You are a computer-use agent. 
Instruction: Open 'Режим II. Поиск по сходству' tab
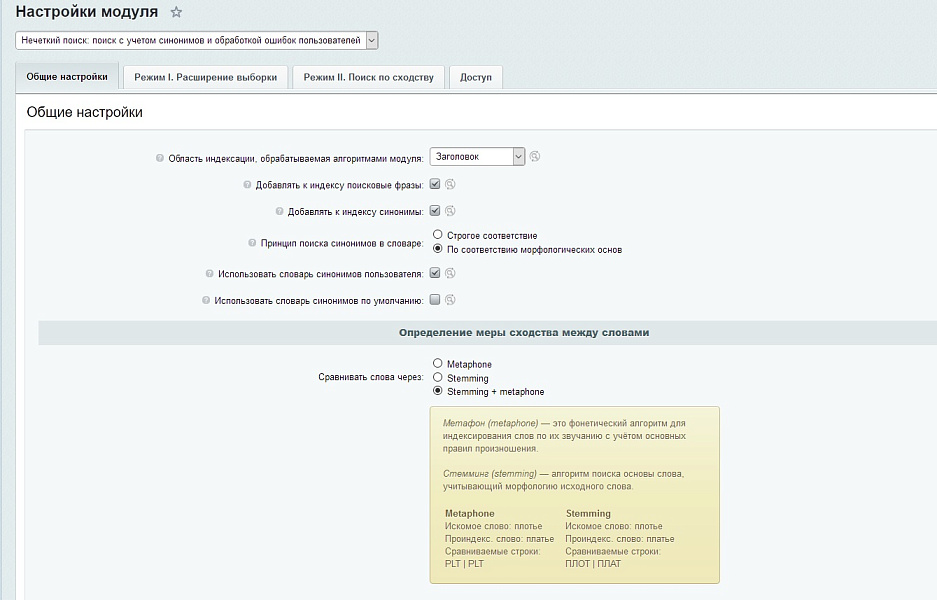[368, 78]
